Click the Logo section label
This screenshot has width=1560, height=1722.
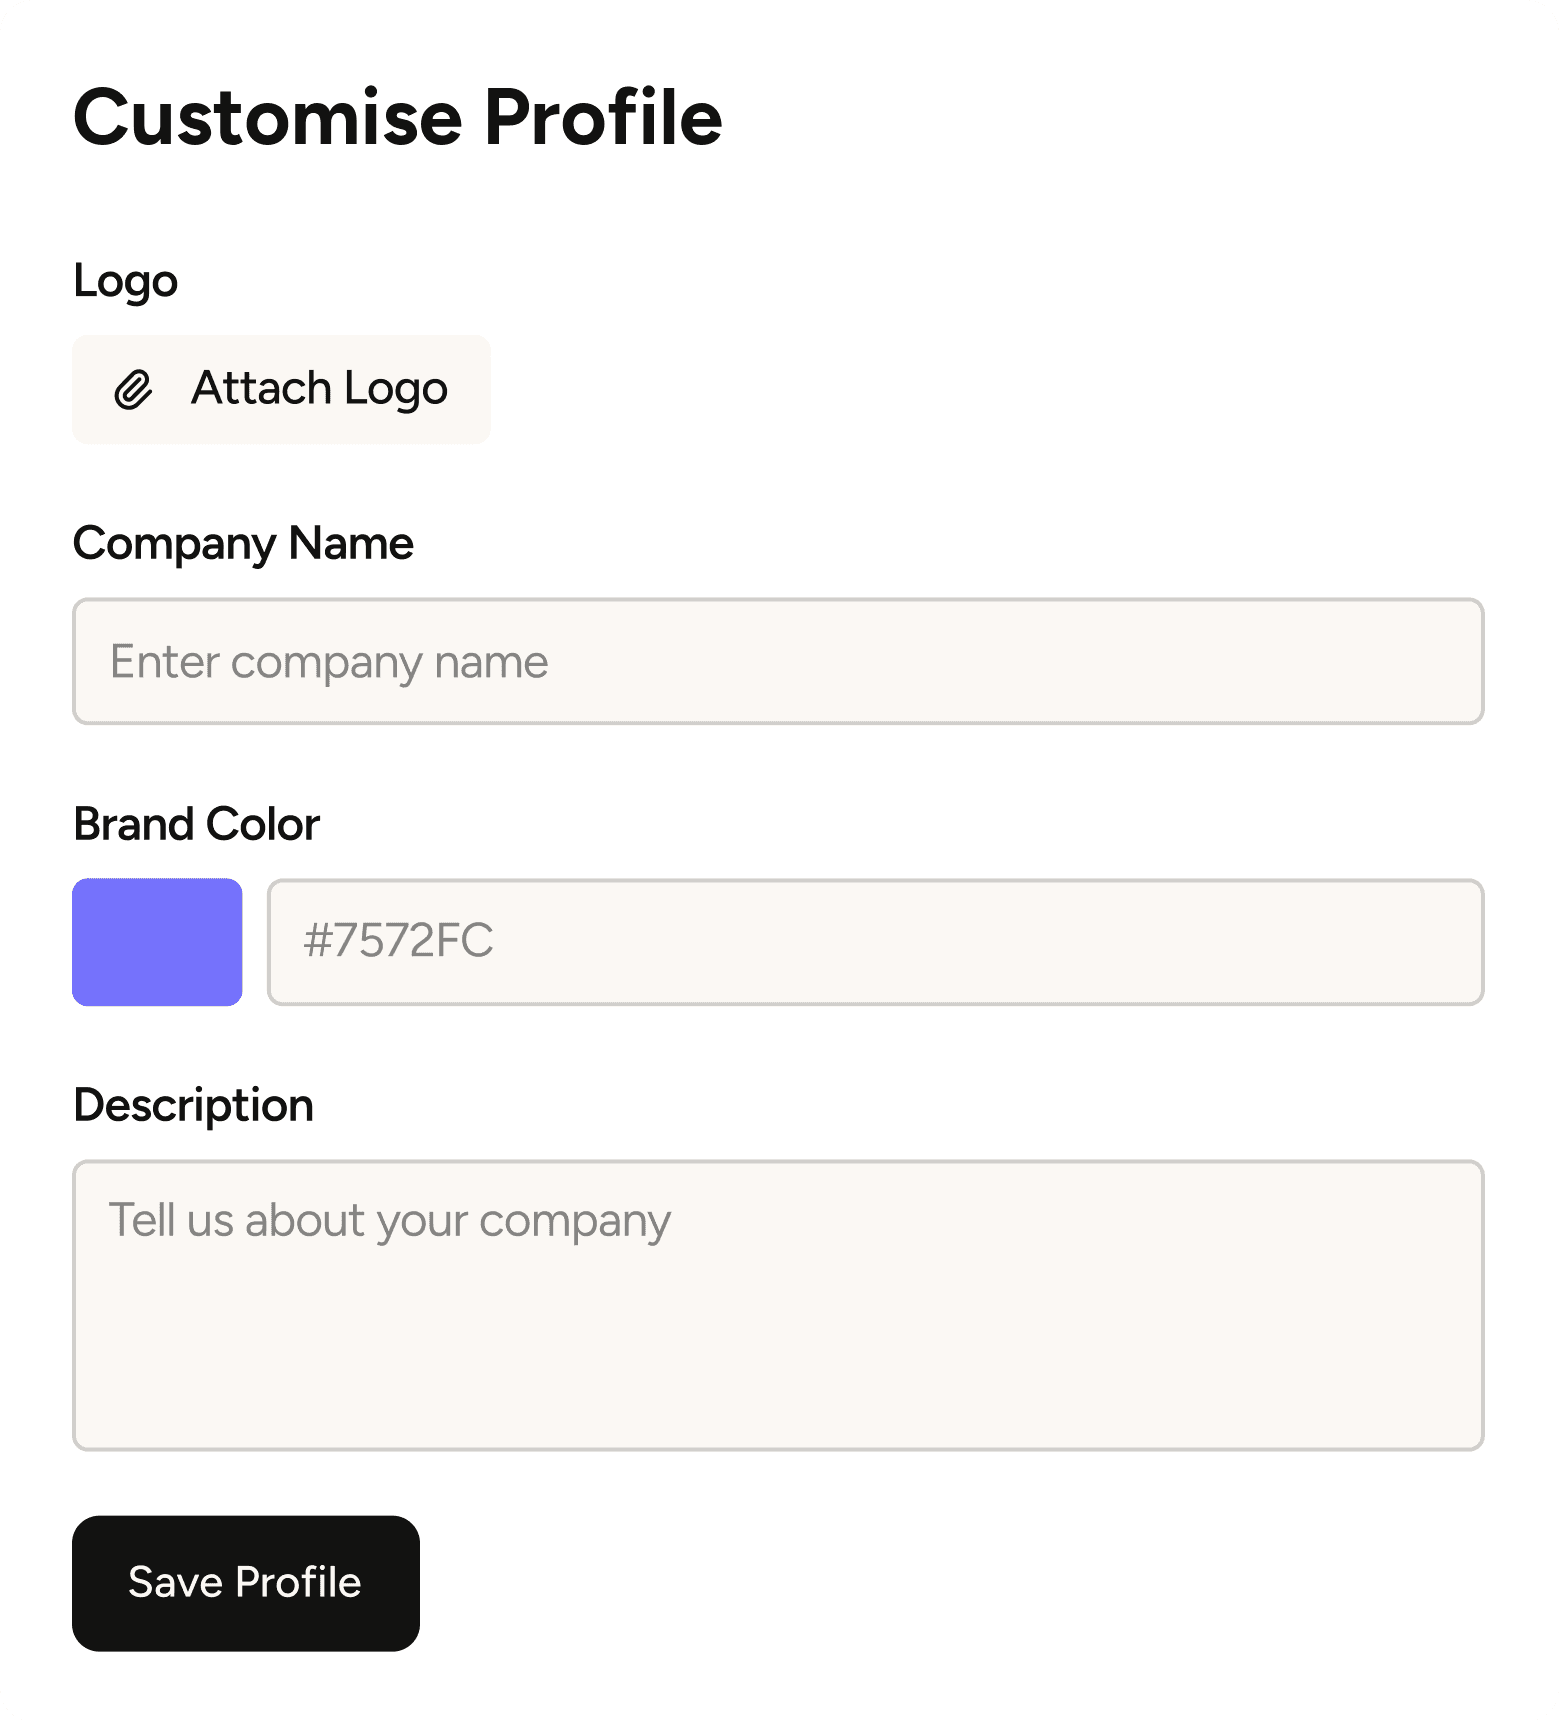(125, 282)
